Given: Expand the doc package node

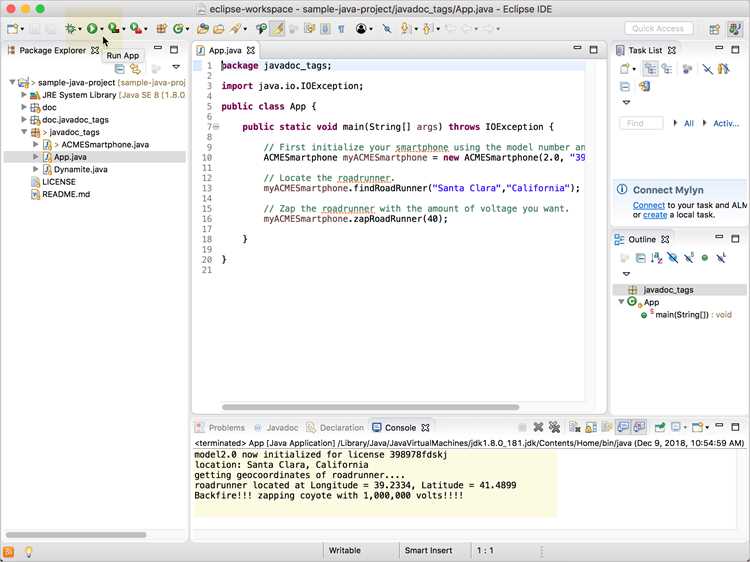Looking at the screenshot, I should [x=23, y=107].
